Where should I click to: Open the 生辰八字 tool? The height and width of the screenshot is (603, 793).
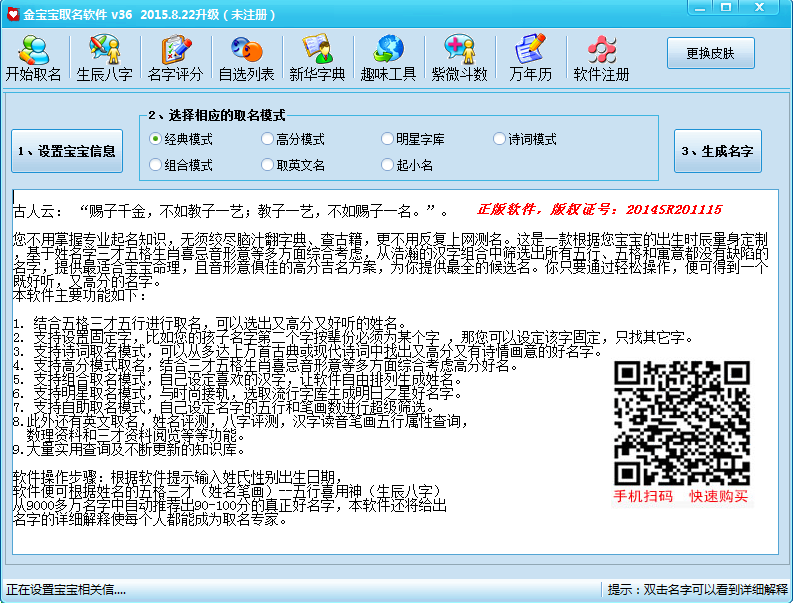click(104, 58)
